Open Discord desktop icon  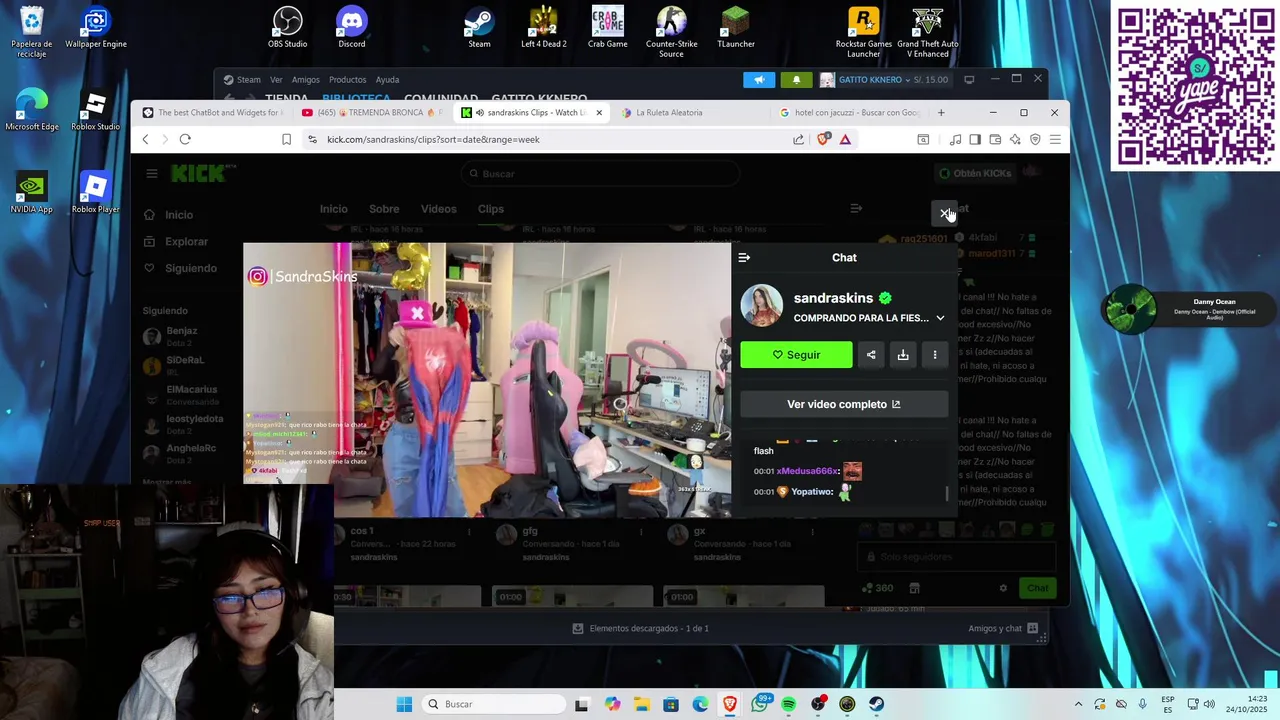tap(351, 28)
